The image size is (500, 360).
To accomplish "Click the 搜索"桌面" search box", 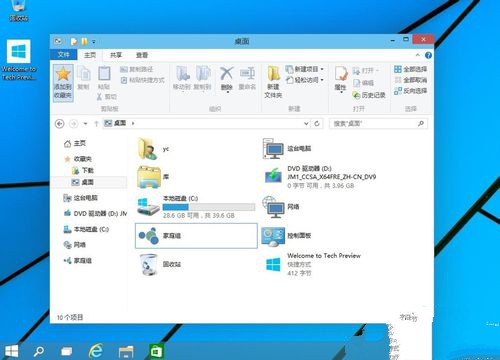I will click(x=378, y=124).
